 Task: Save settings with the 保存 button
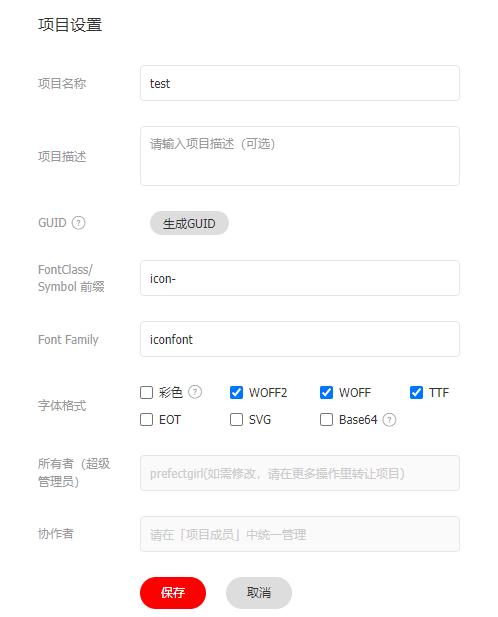(x=173, y=593)
